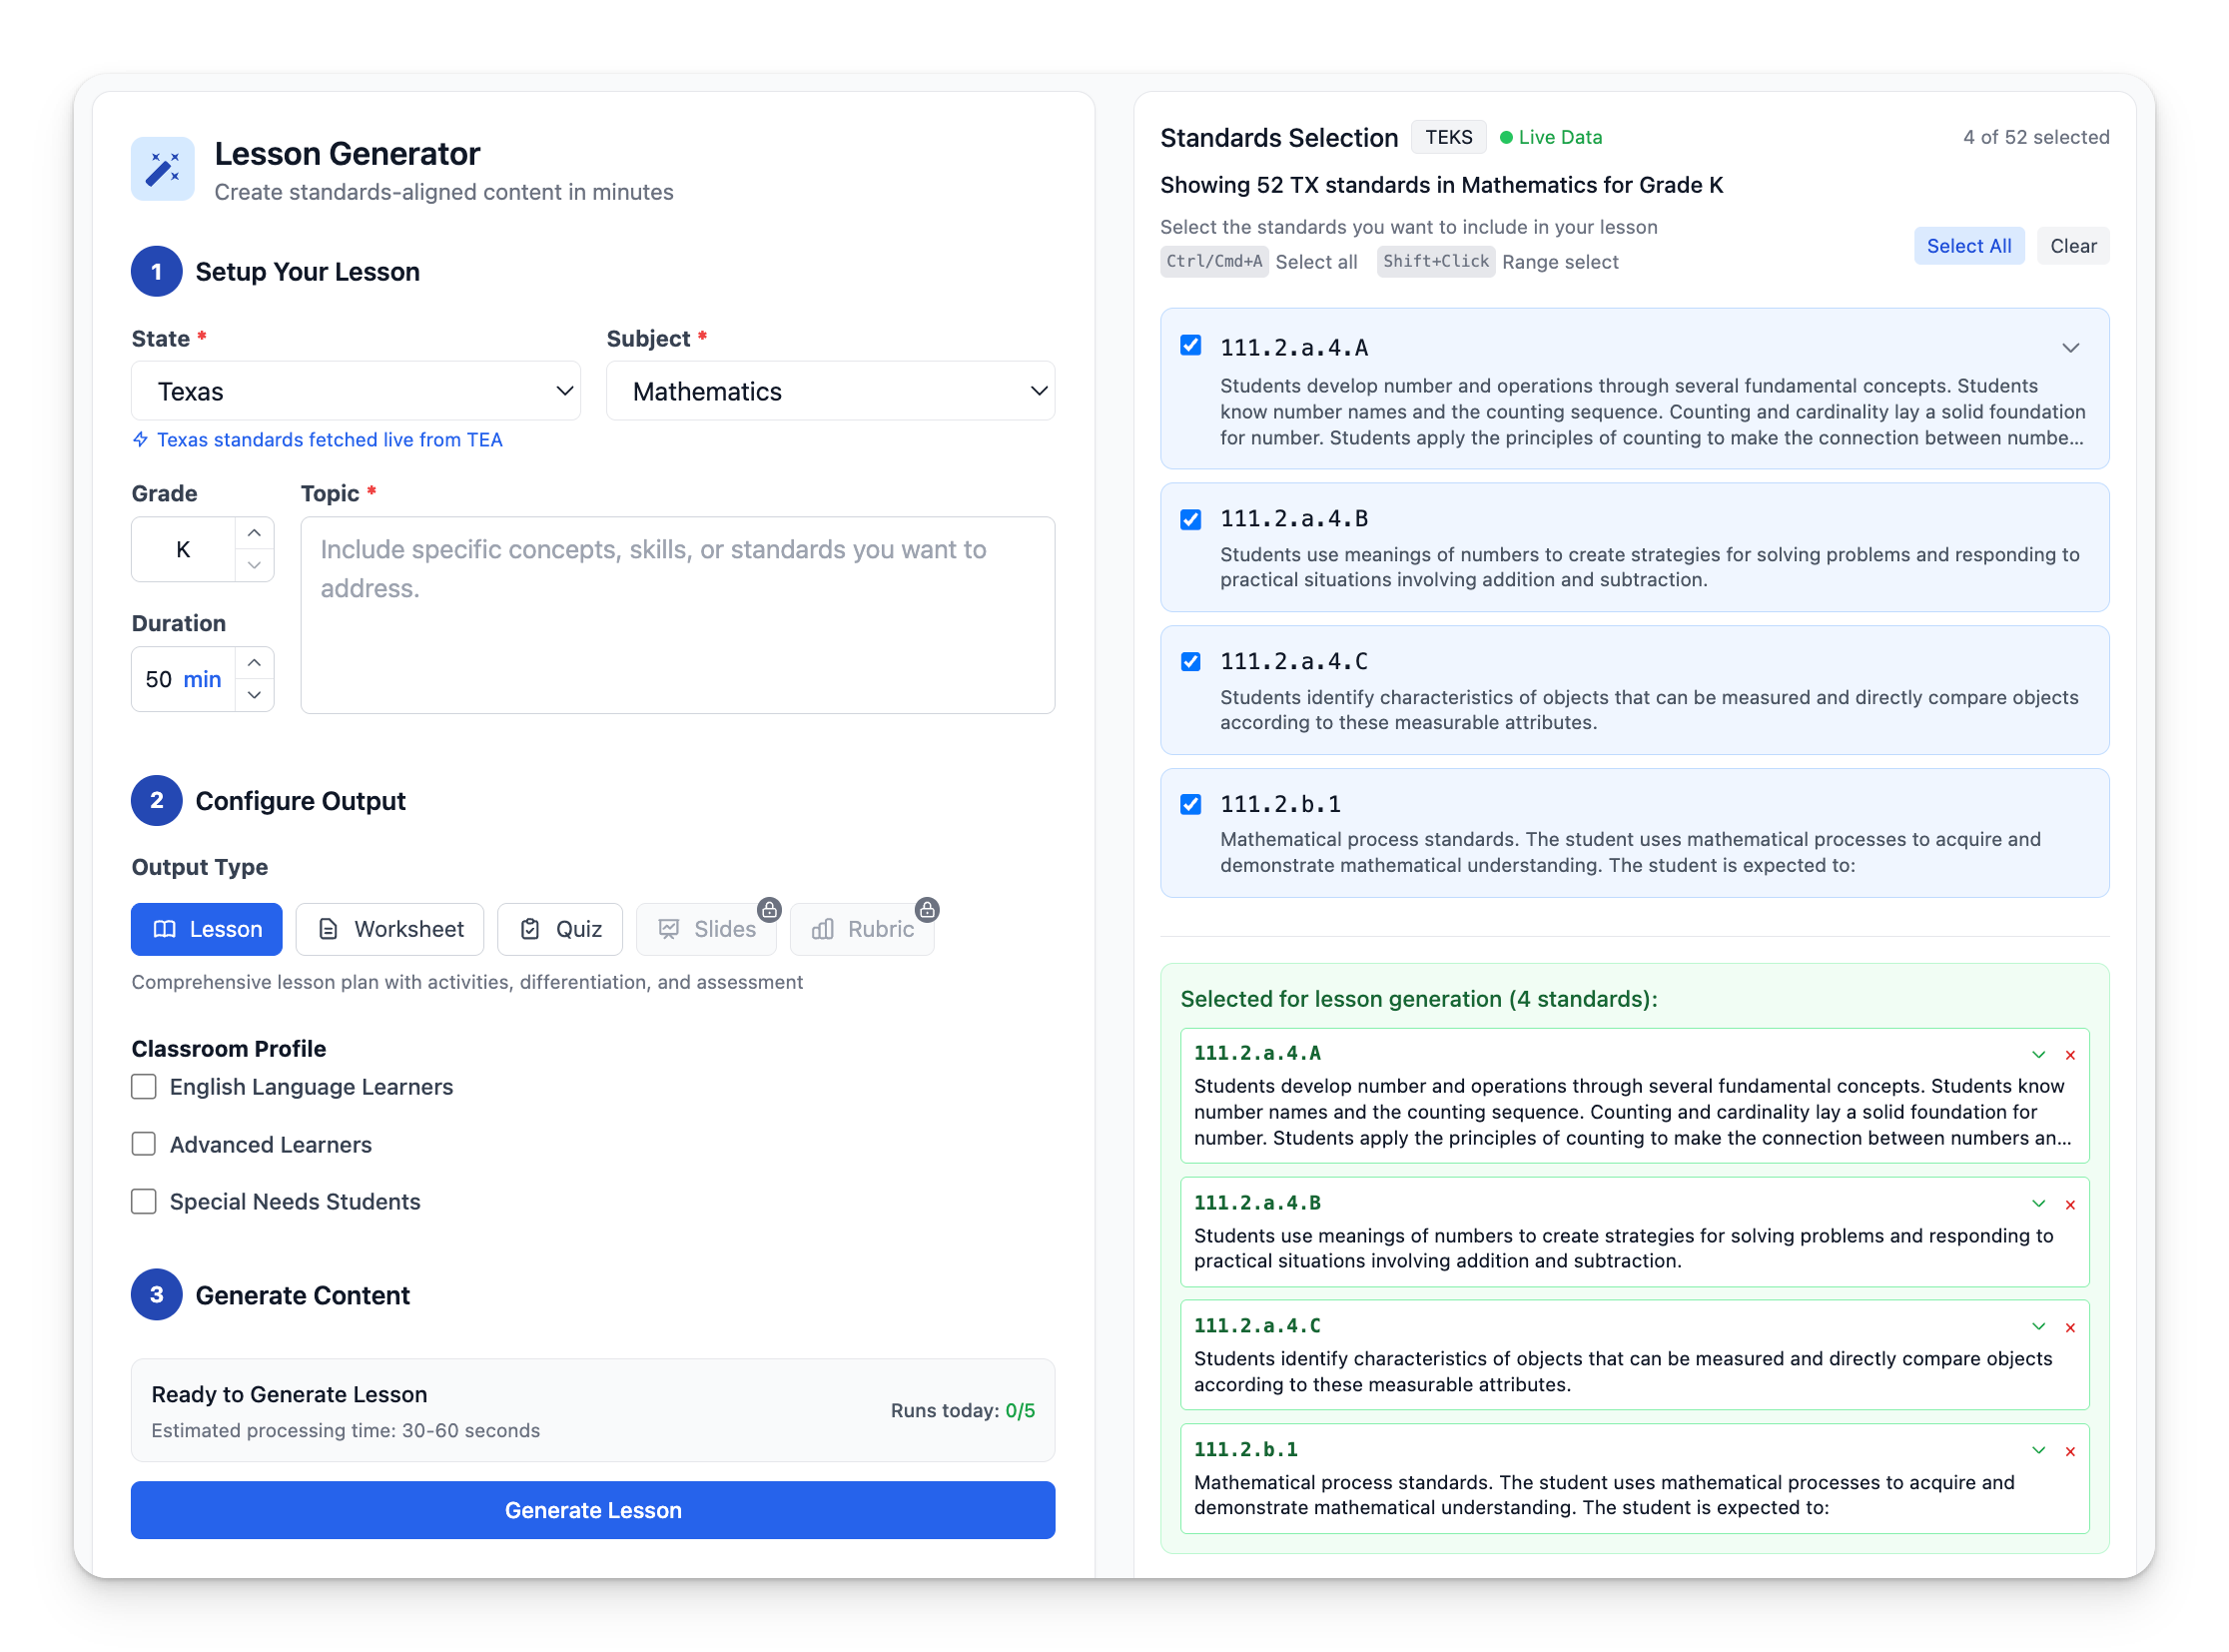Click the Worksheet document icon
The image size is (2229, 1652).
tap(329, 929)
